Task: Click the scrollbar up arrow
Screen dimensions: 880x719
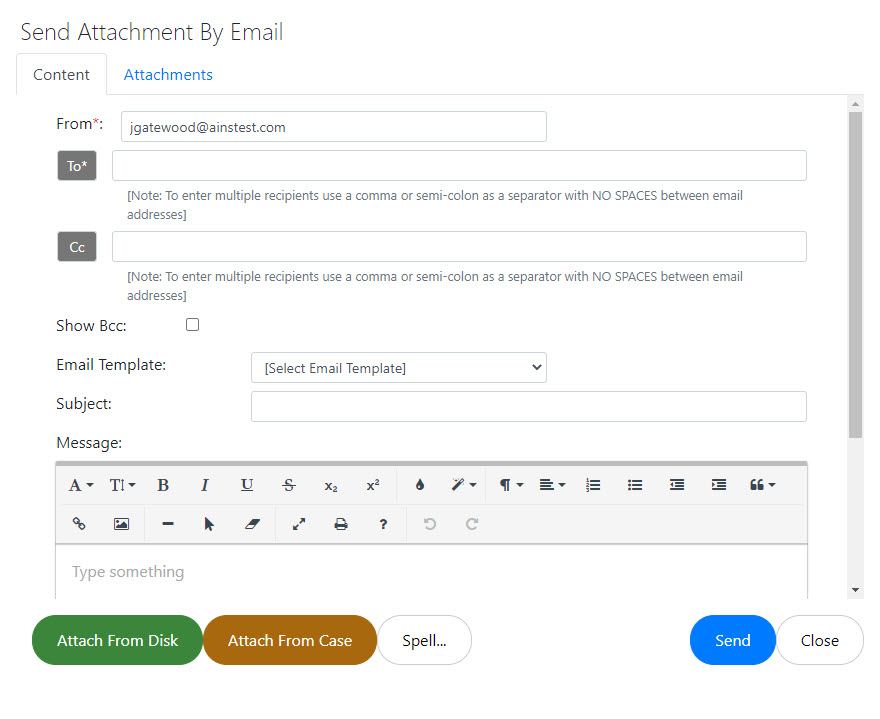Action: click(855, 104)
